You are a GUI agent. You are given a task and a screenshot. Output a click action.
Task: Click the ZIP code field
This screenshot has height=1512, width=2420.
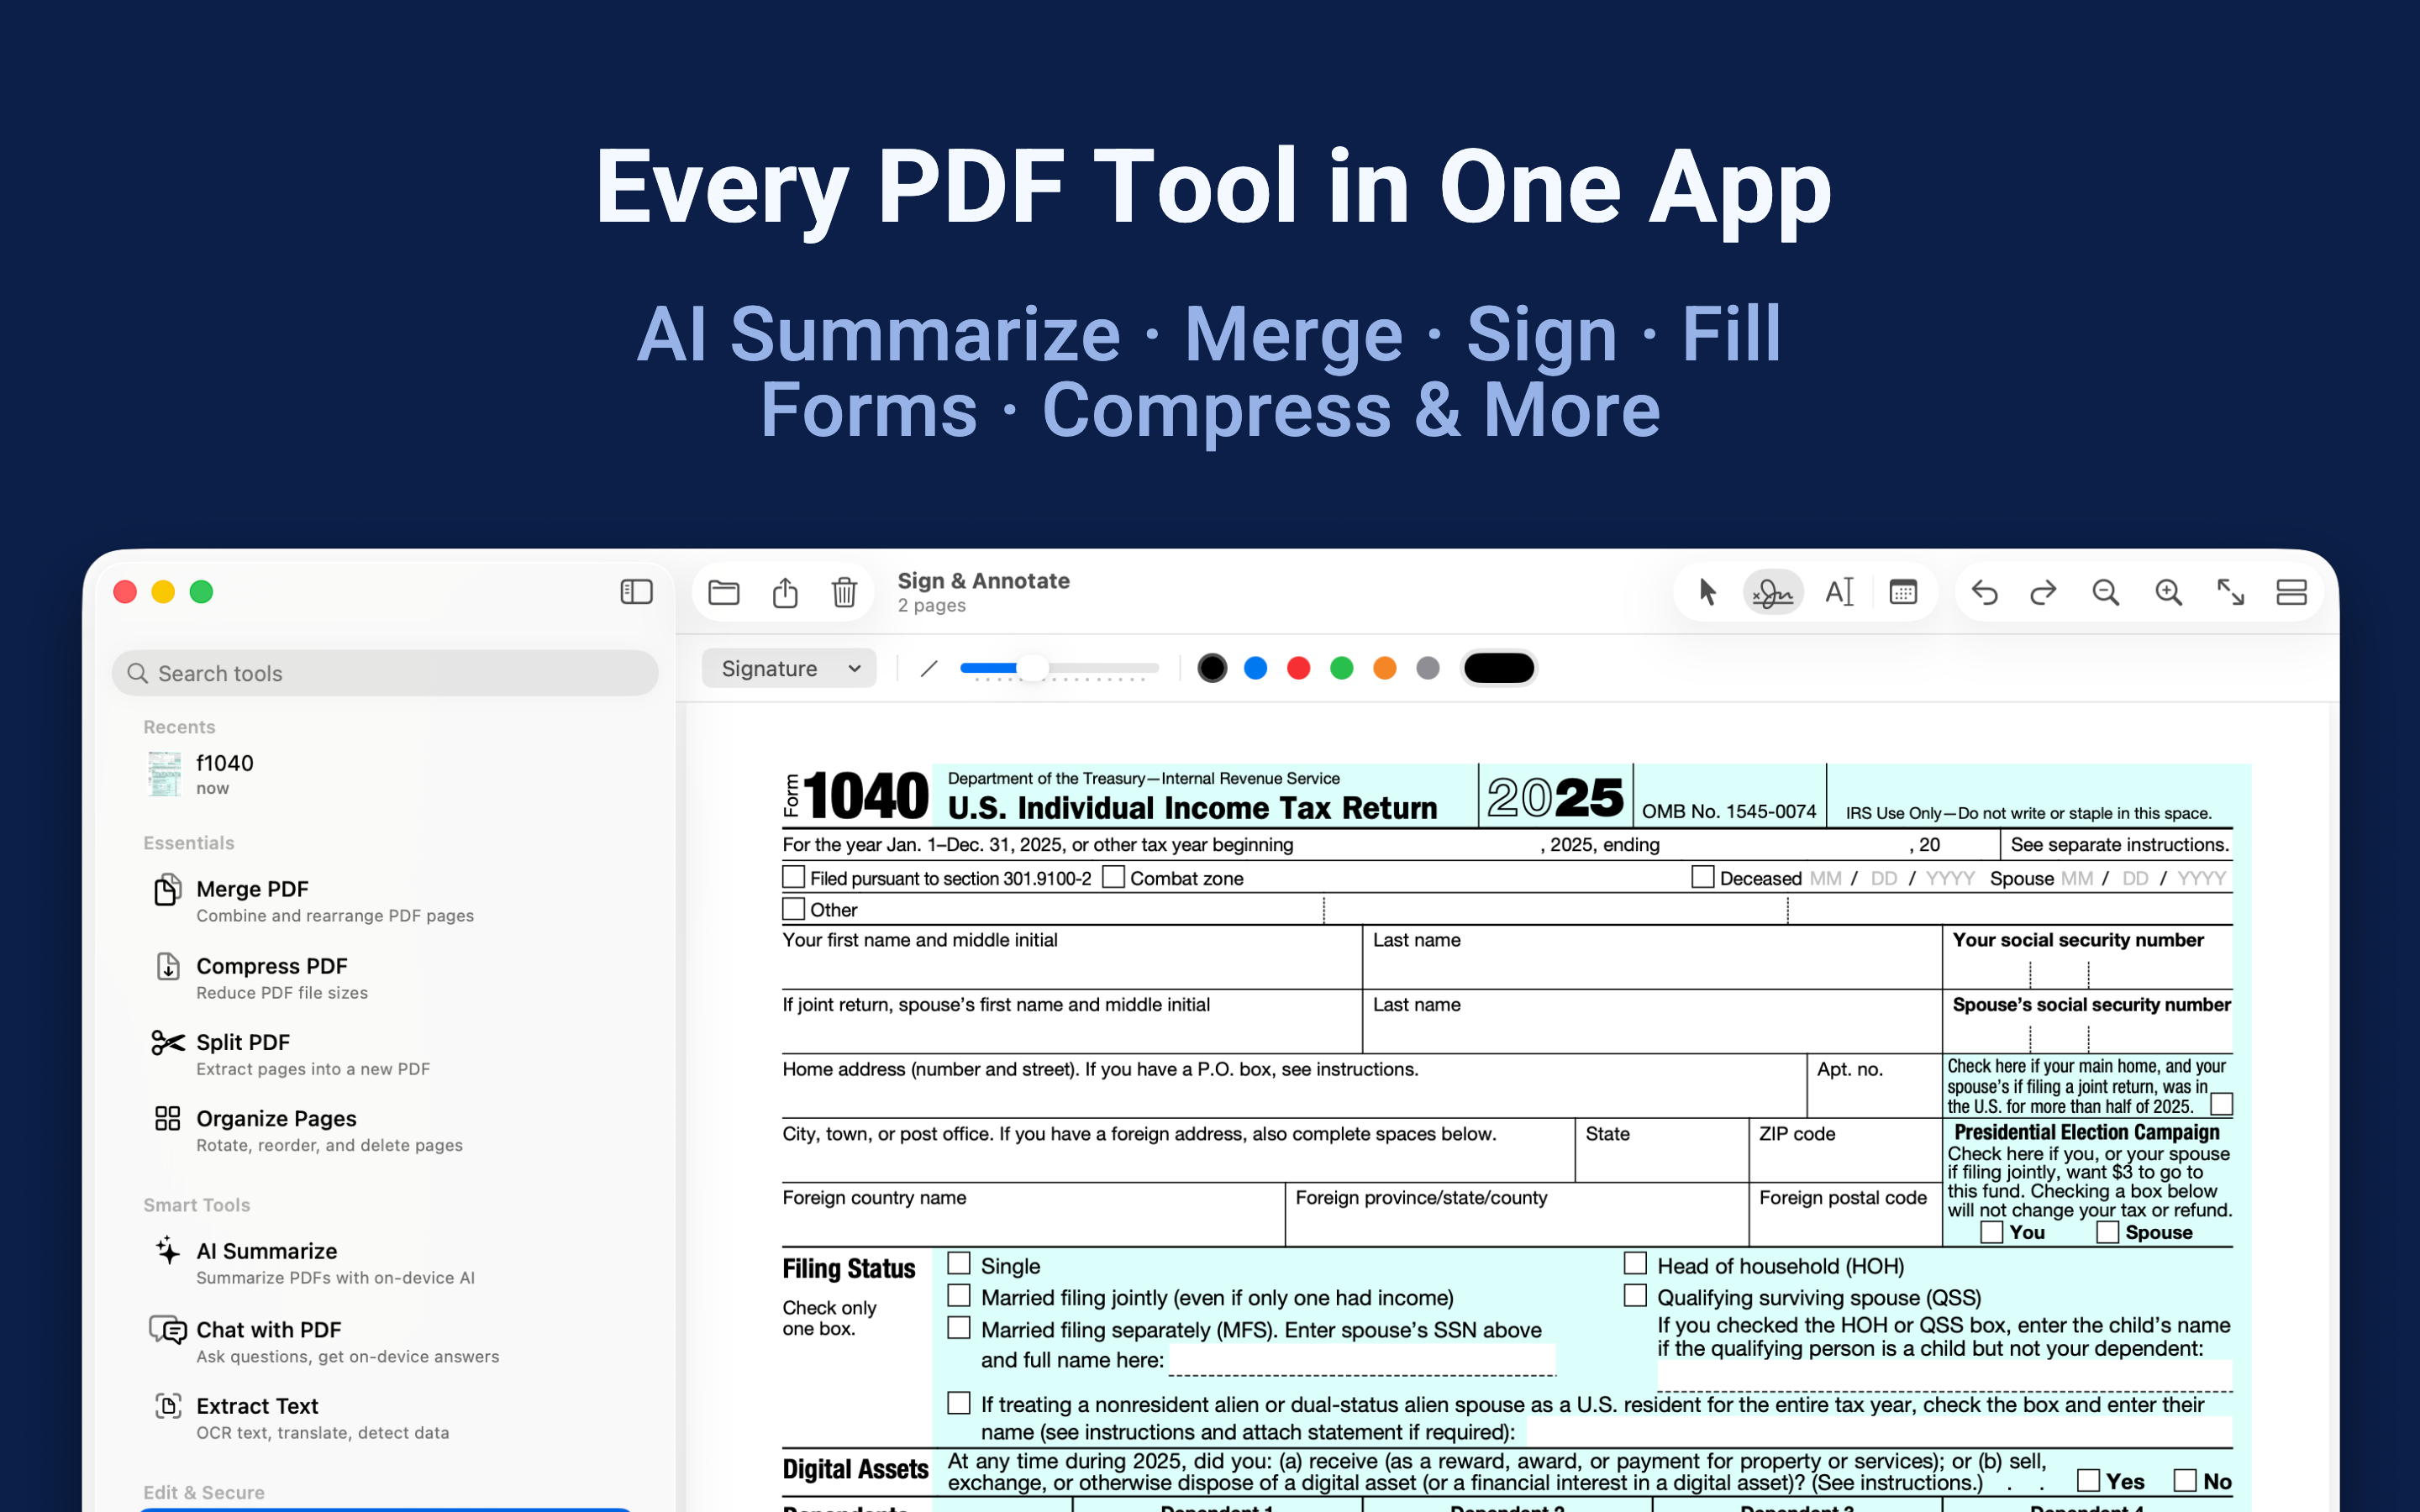coord(1845,1151)
